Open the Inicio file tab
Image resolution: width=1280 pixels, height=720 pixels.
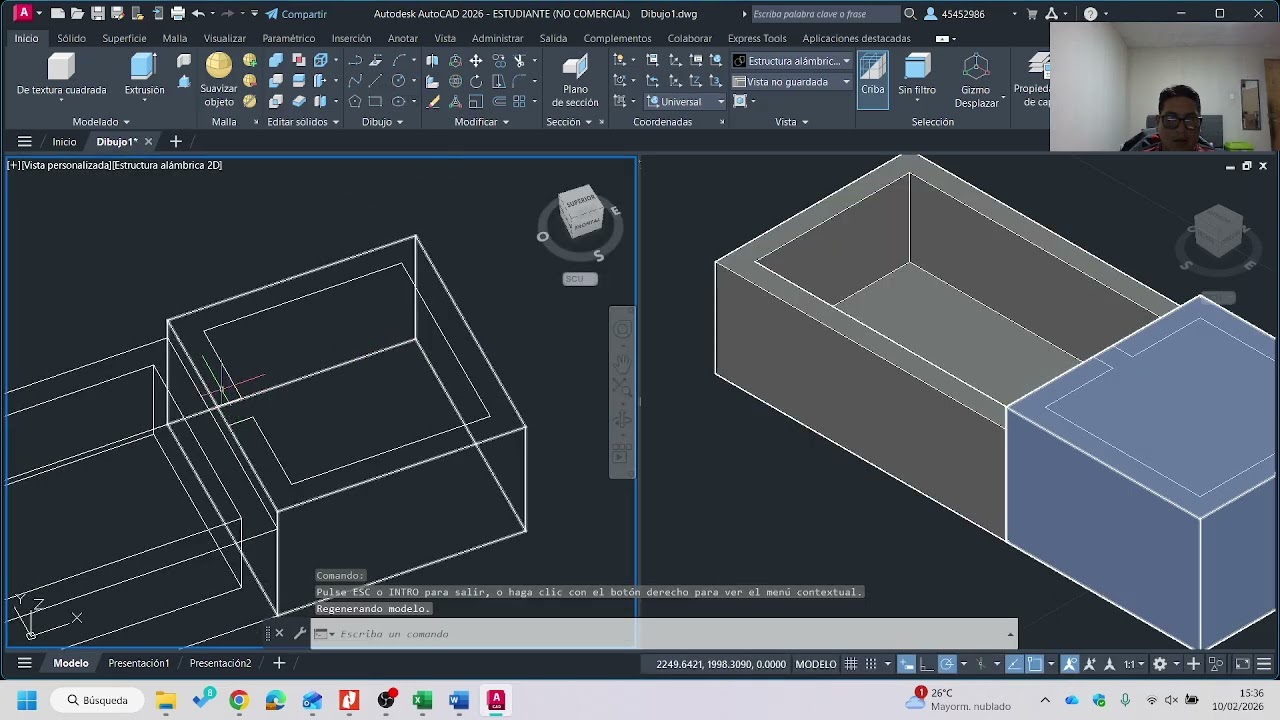tap(64, 142)
